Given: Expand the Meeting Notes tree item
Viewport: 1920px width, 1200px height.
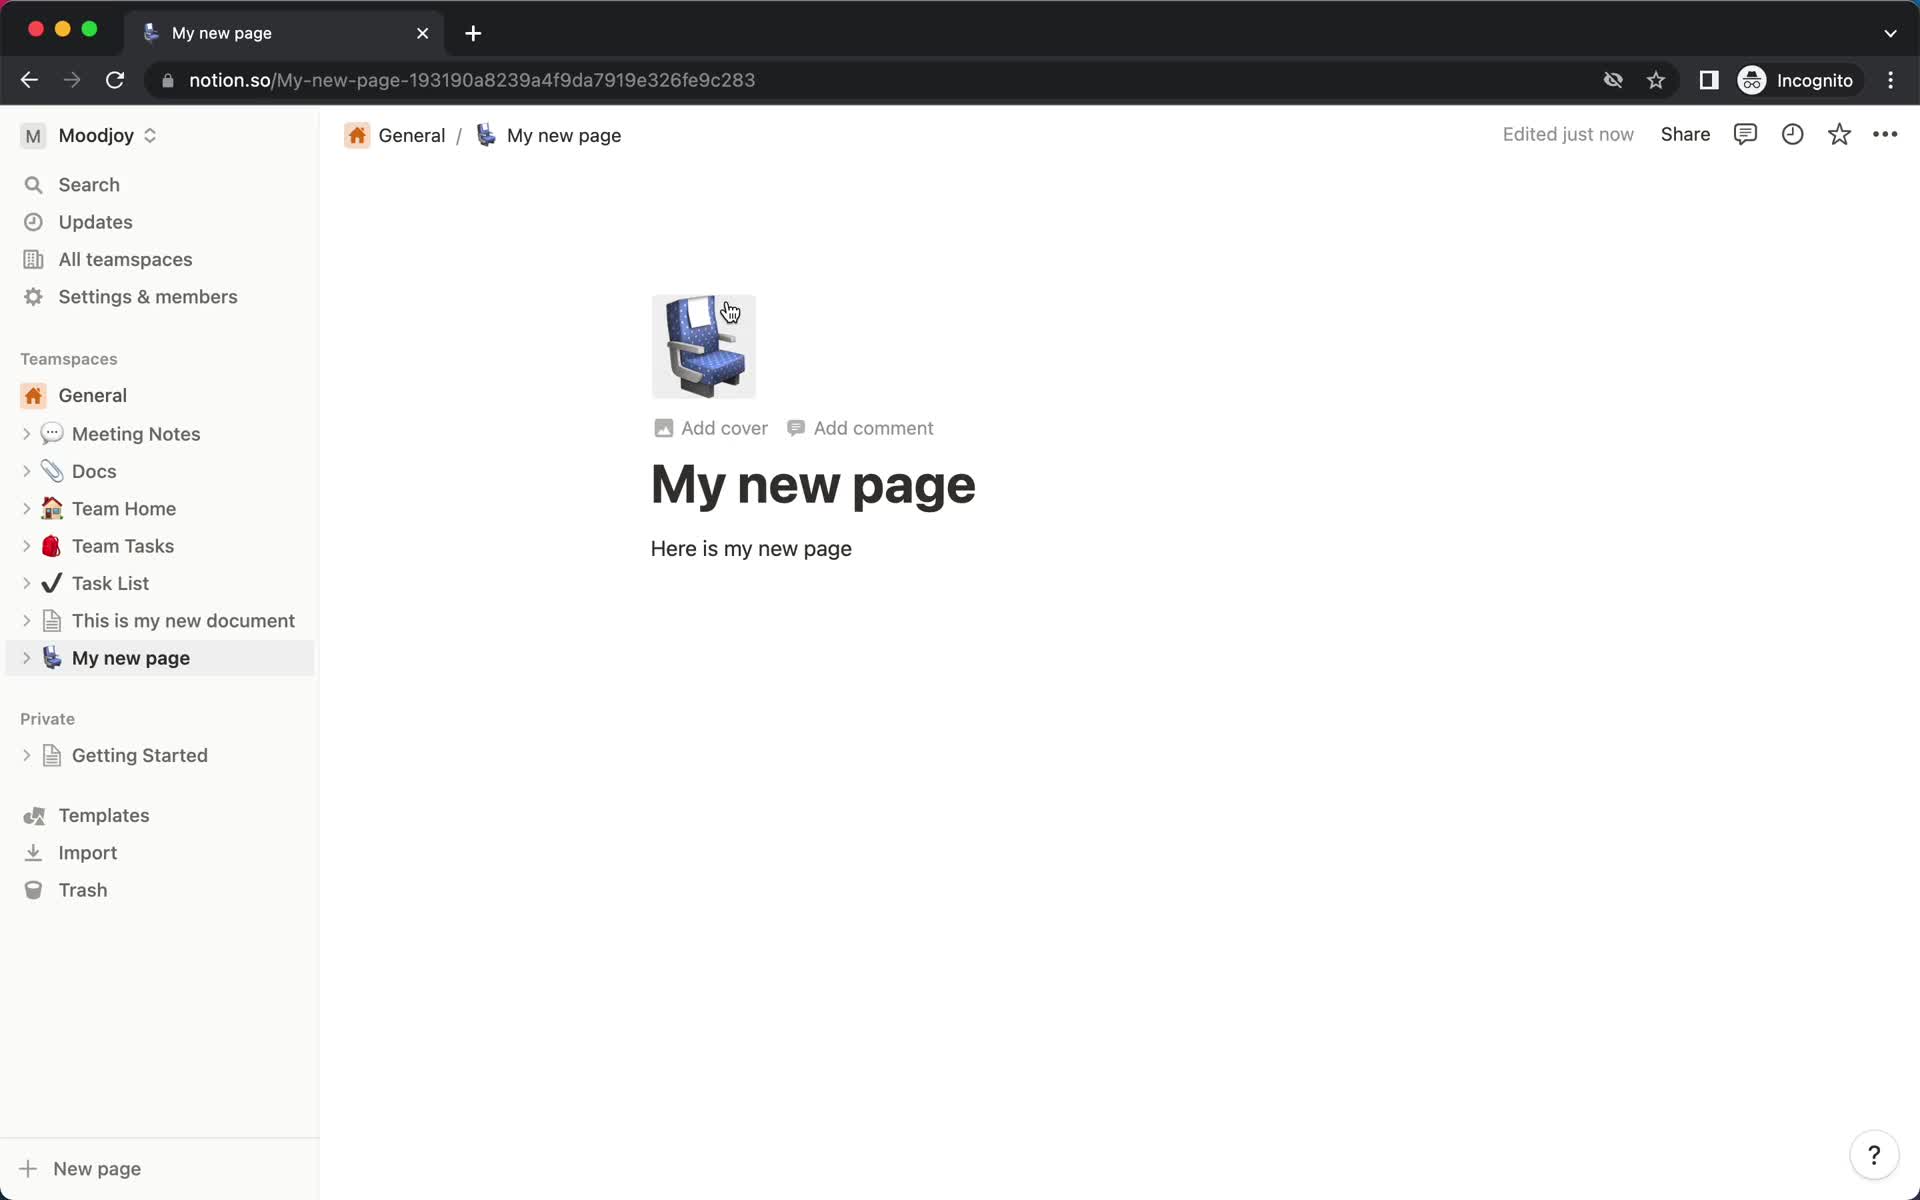Looking at the screenshot, I should click(x=26, y=433).
